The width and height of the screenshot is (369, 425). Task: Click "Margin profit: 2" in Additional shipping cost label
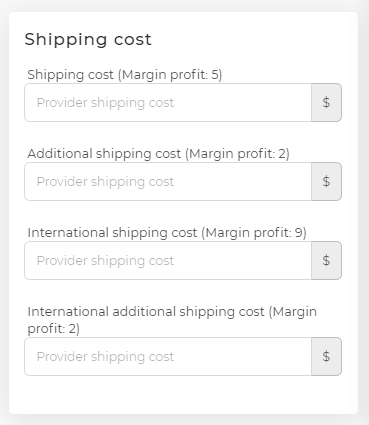point(237,154)
